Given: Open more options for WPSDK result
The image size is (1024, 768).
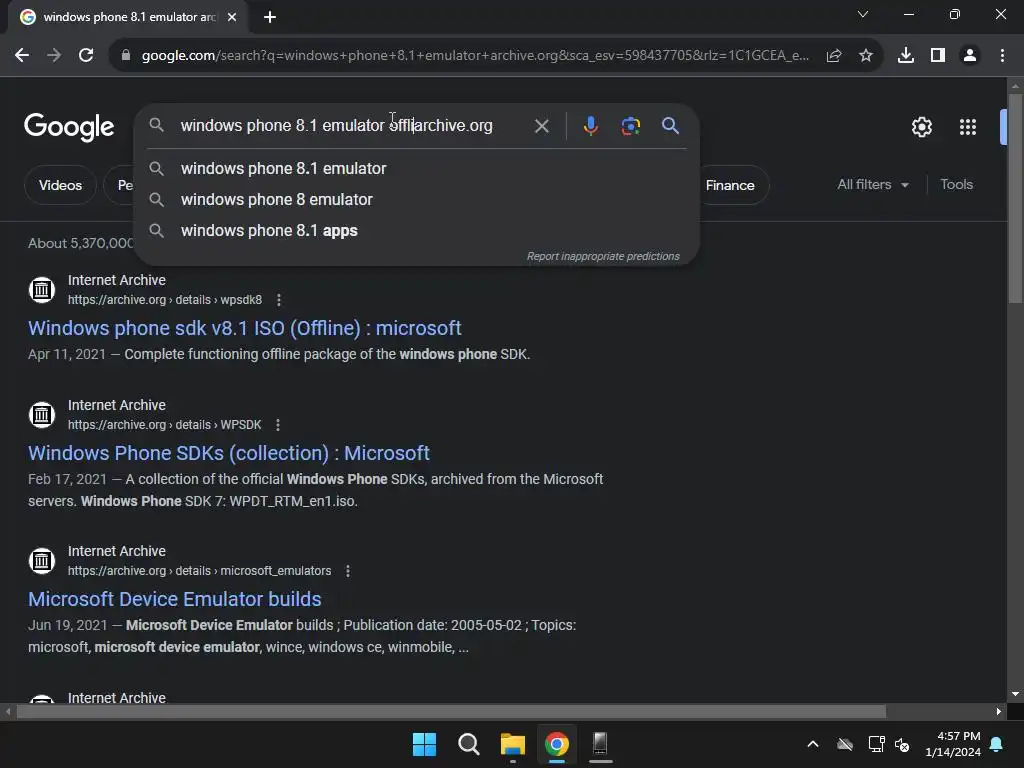Looking at the screenshot, I should pyautogui.click(x=278, y=425).
